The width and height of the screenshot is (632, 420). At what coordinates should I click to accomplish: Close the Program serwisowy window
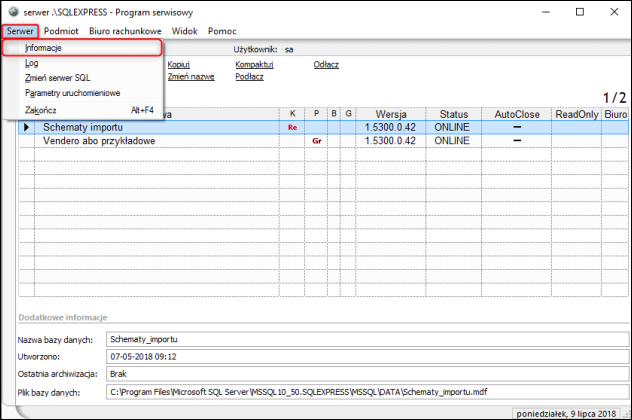[x=614, y=12]
